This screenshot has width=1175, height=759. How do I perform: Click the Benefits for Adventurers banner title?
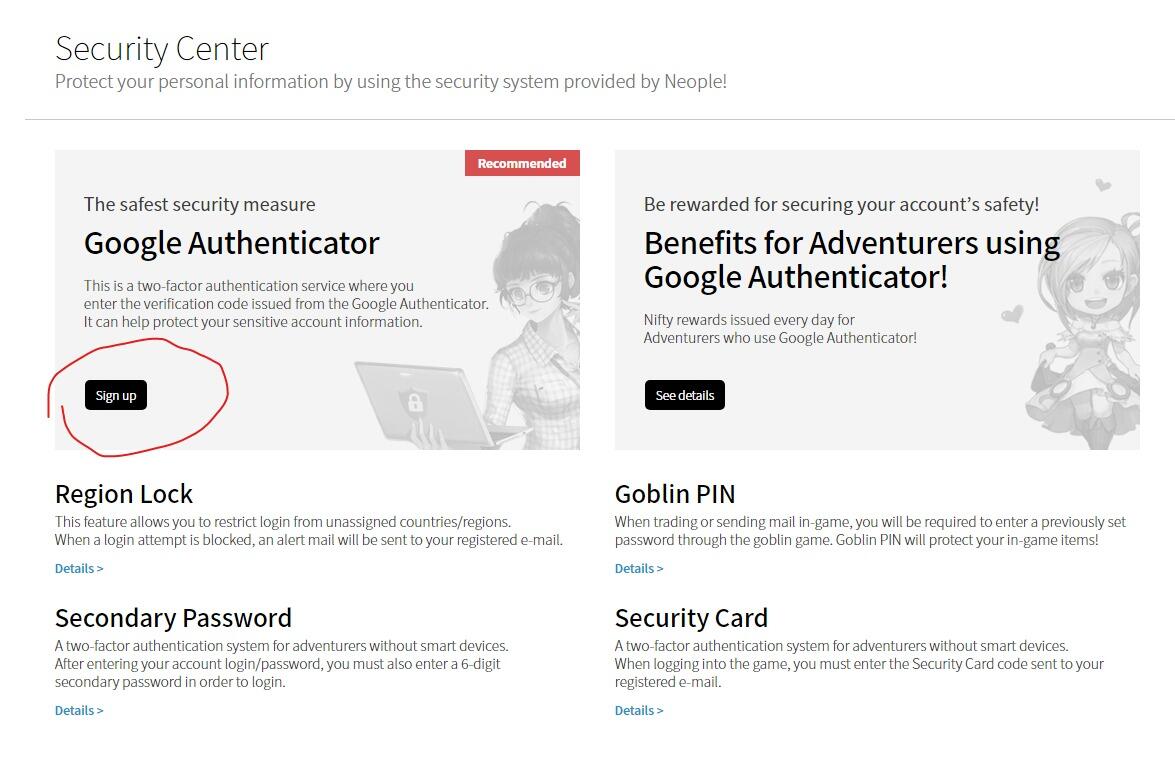851,259
